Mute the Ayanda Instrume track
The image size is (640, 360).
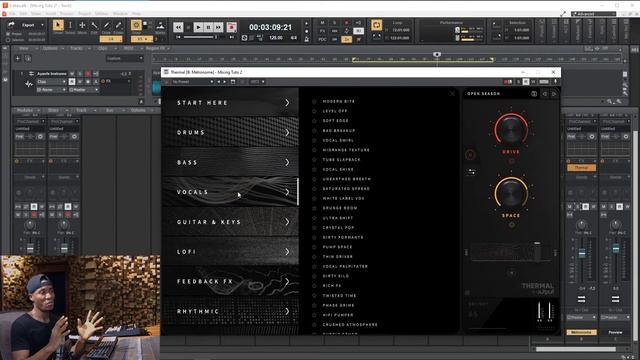tap(72, 74)
